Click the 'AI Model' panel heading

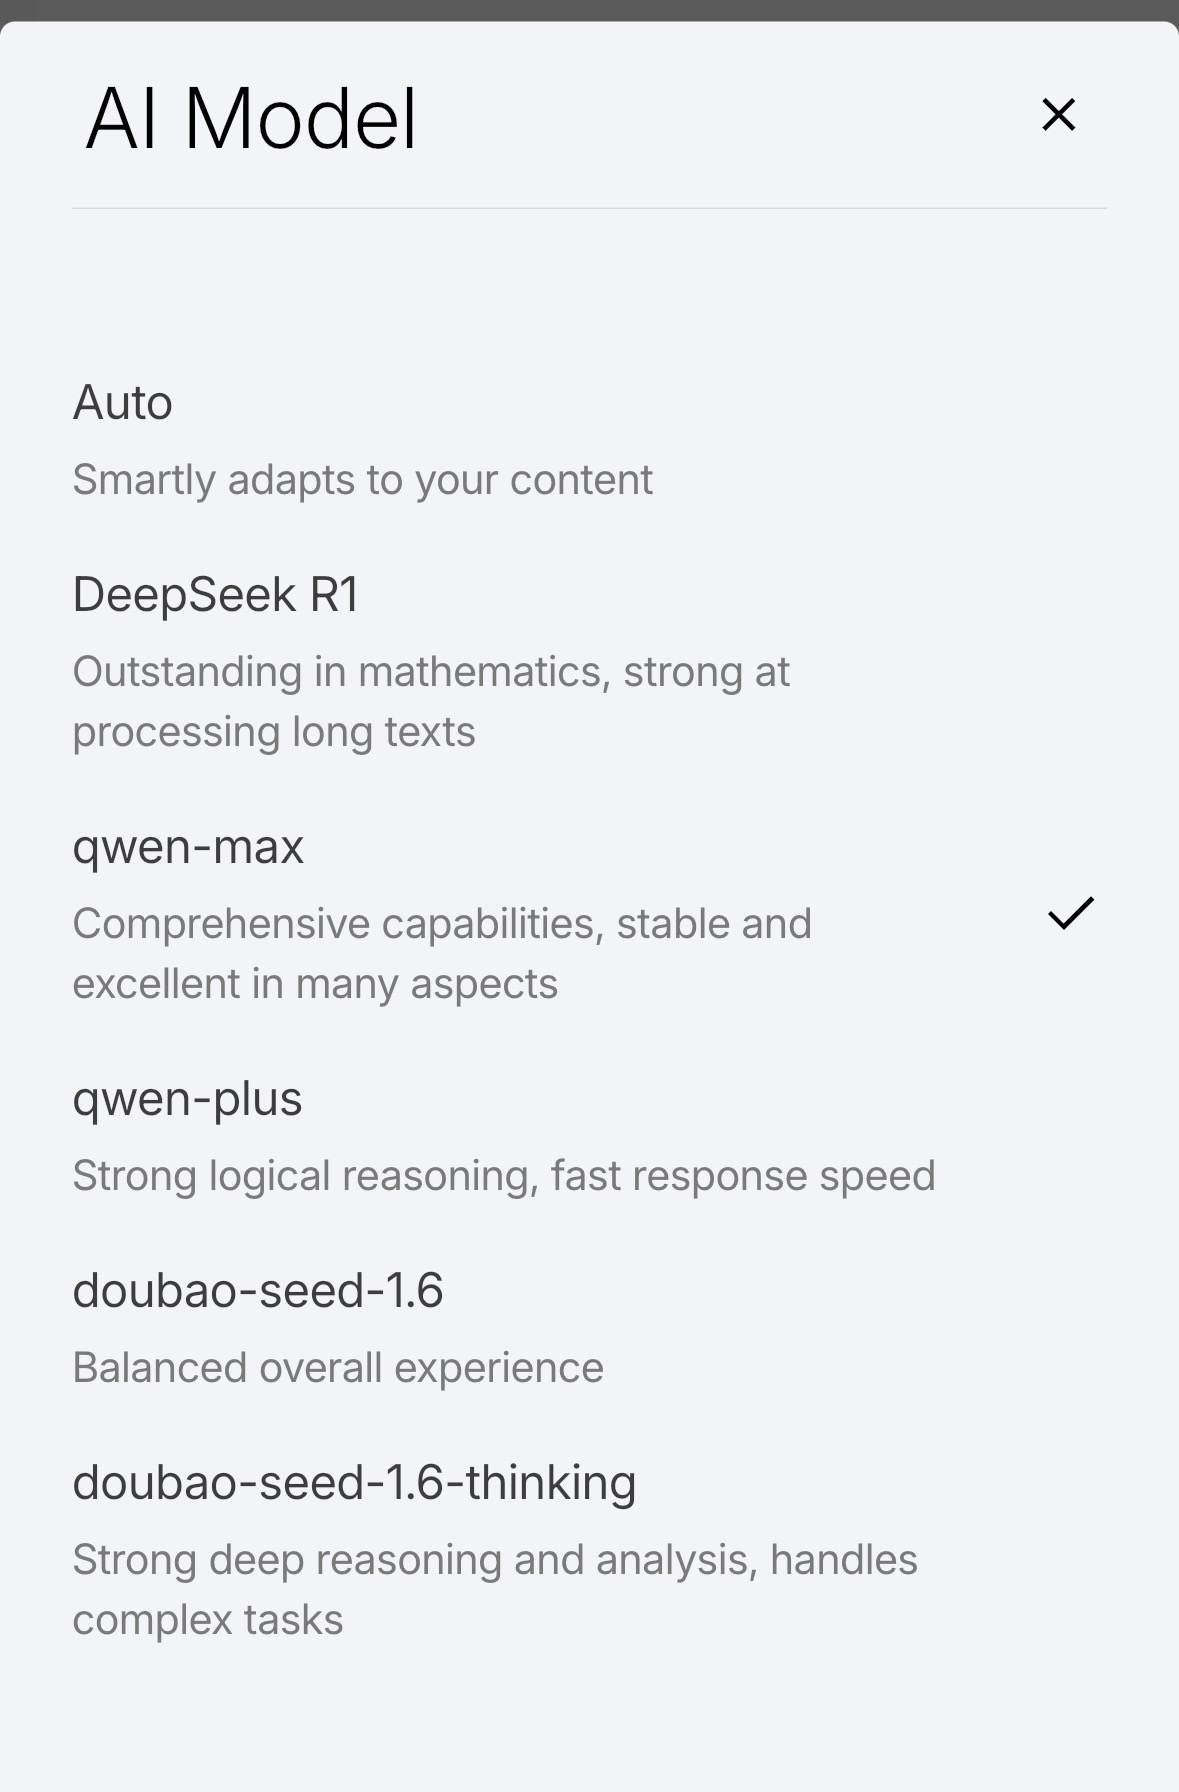[251, 119]
